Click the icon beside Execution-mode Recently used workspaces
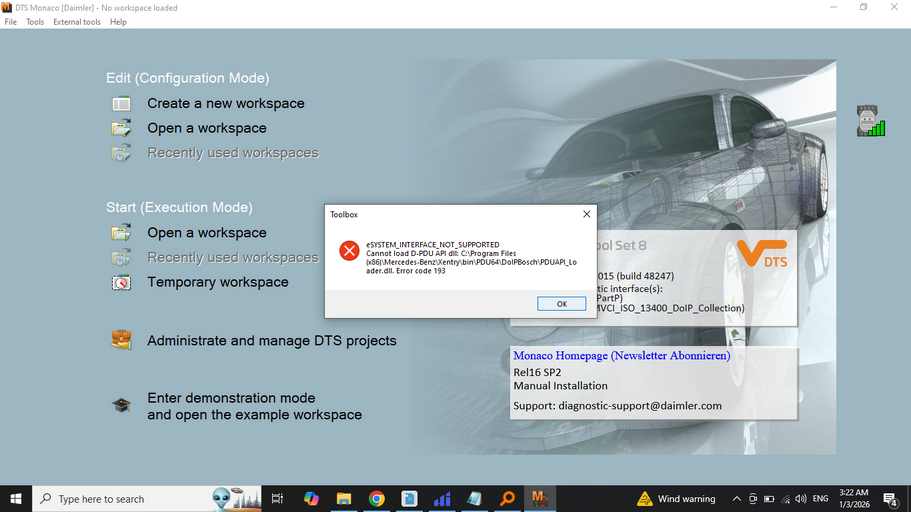Viewport: 911px width, 512px height. tap(121, 257)
